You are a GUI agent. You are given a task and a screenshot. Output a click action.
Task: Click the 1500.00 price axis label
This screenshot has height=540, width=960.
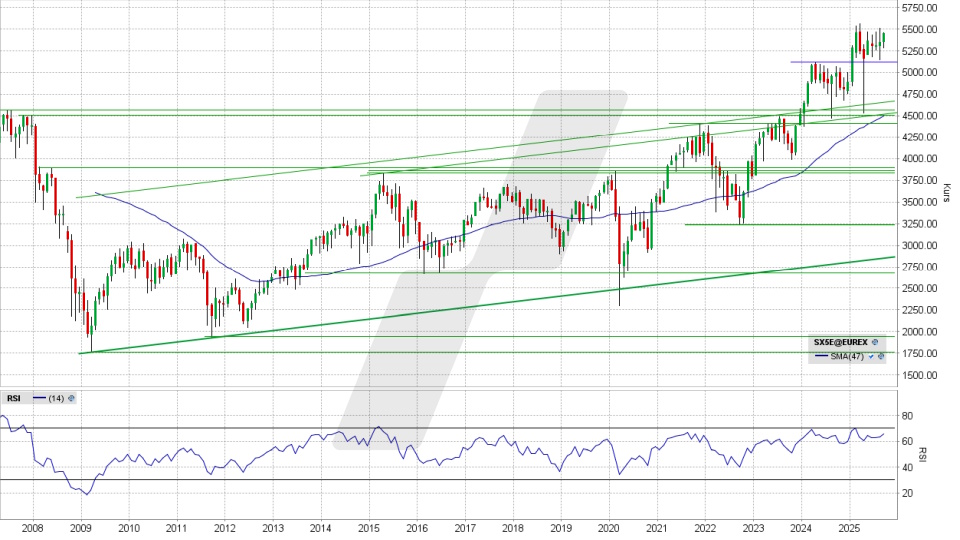click(x=918, y=376)
